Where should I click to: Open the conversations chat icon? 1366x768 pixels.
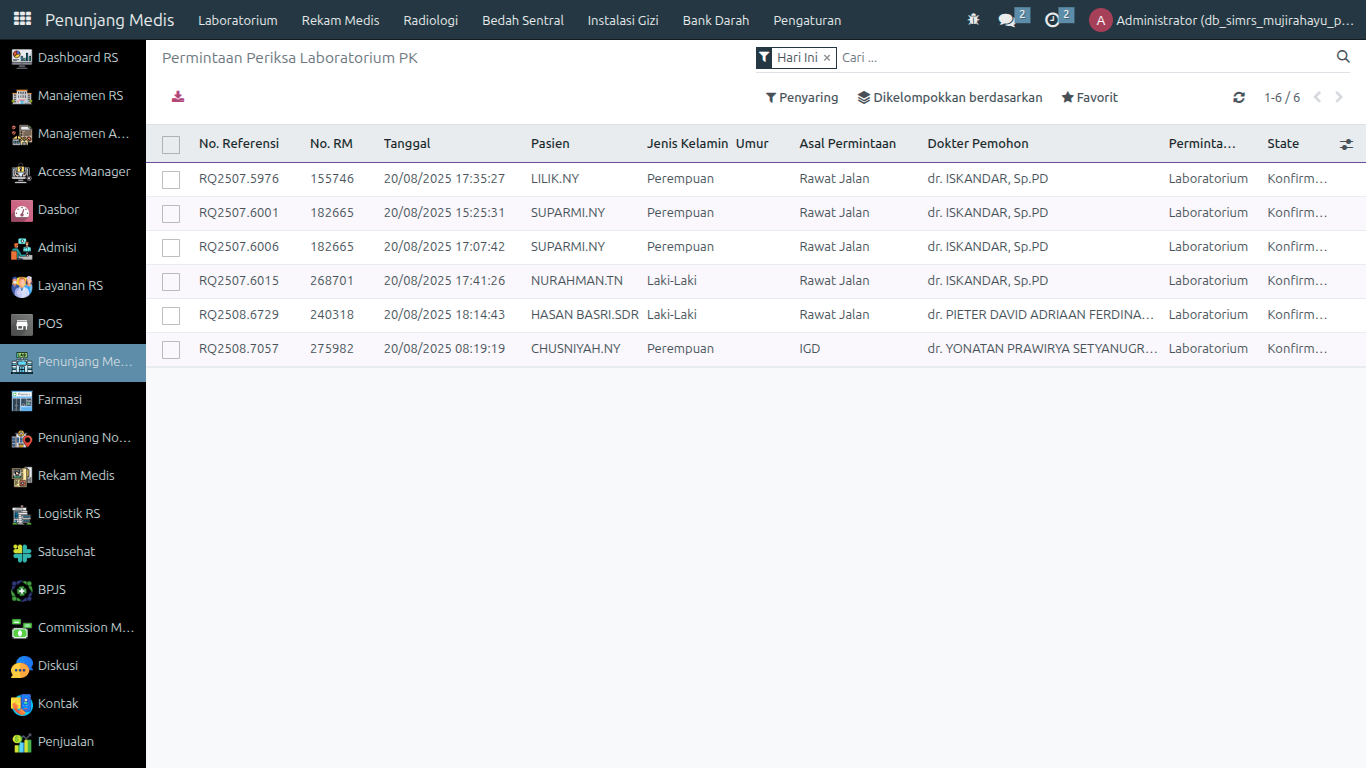(x=1007, y=20)
